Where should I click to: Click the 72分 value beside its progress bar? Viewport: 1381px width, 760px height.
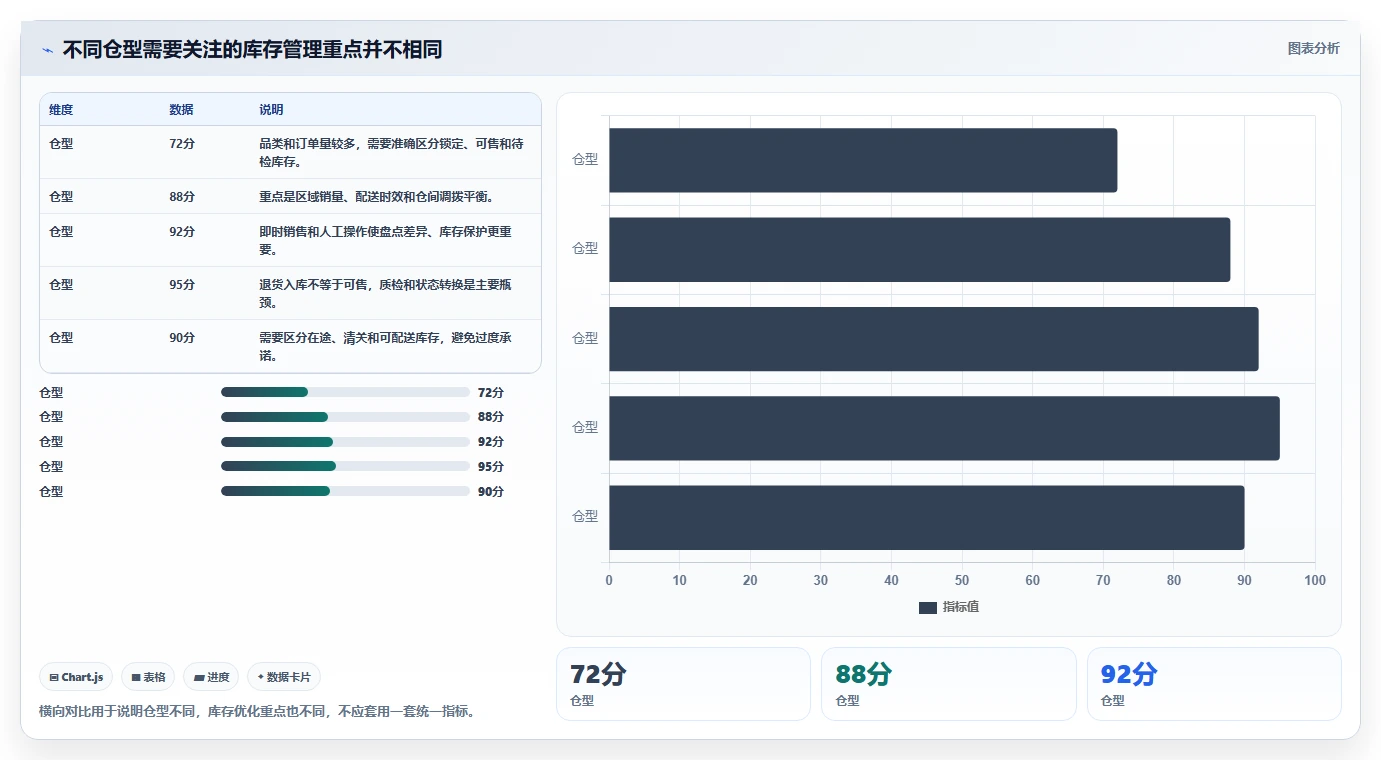(491, 393)
